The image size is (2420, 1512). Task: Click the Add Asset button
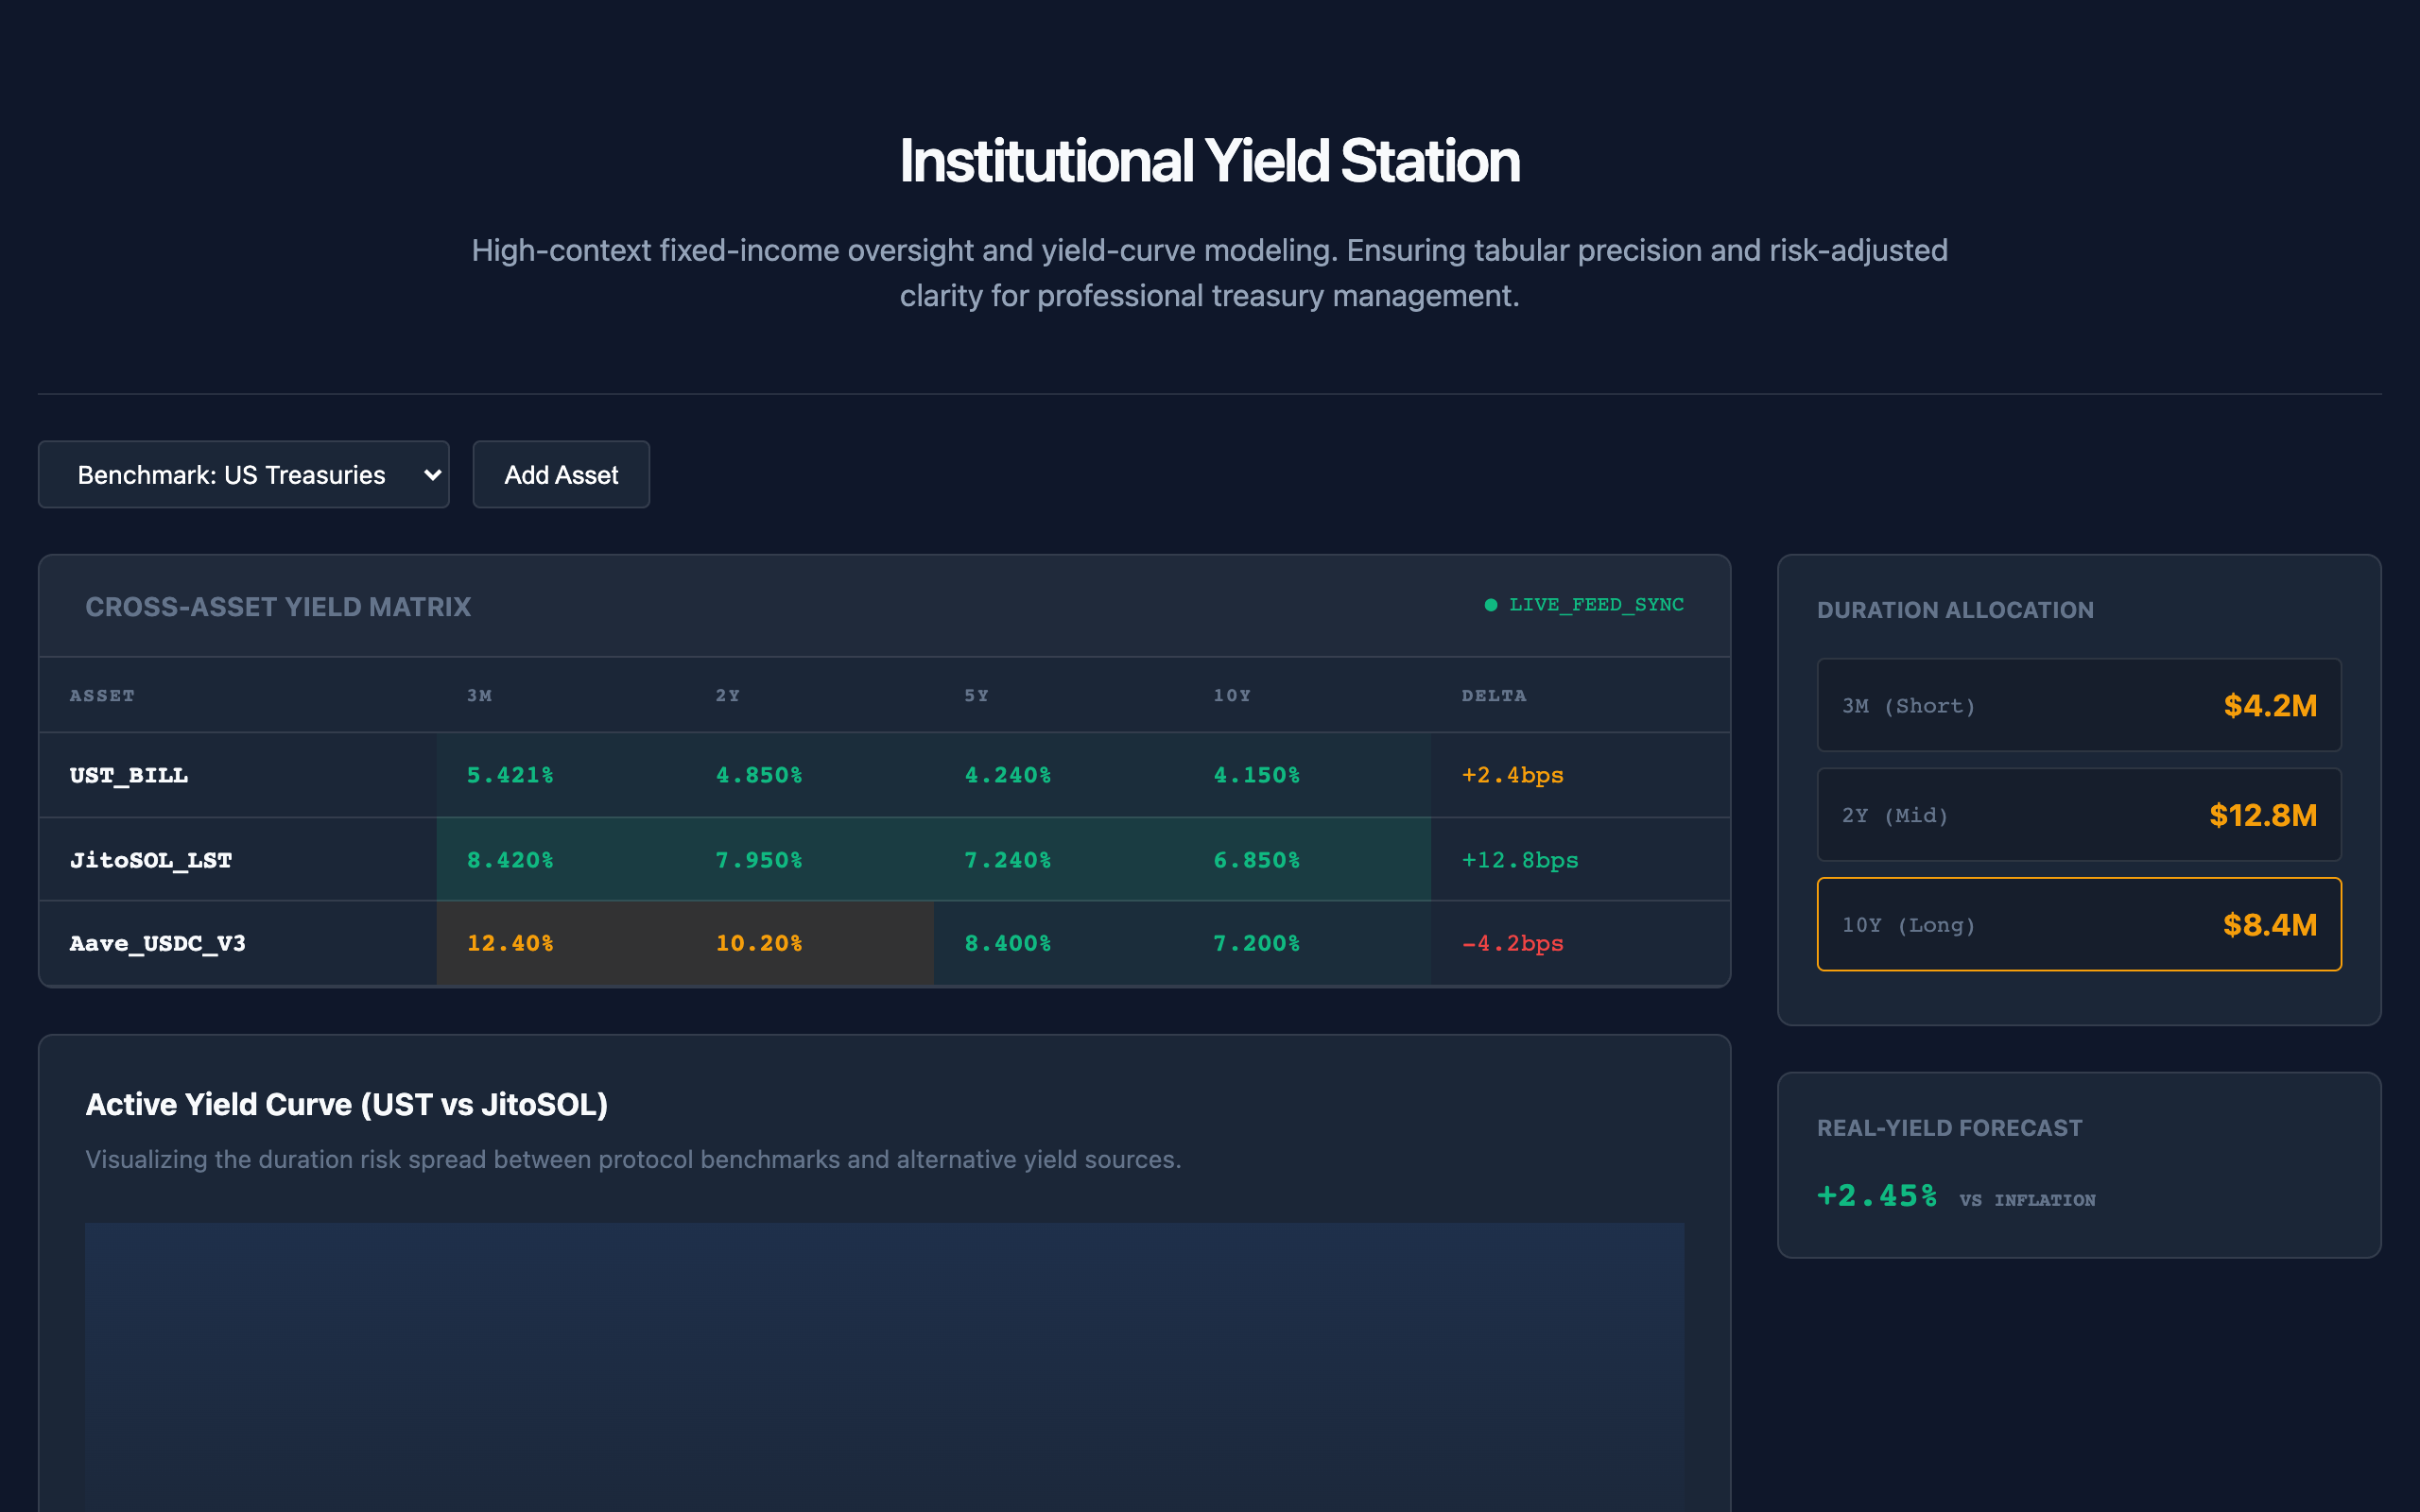[561, 475]
